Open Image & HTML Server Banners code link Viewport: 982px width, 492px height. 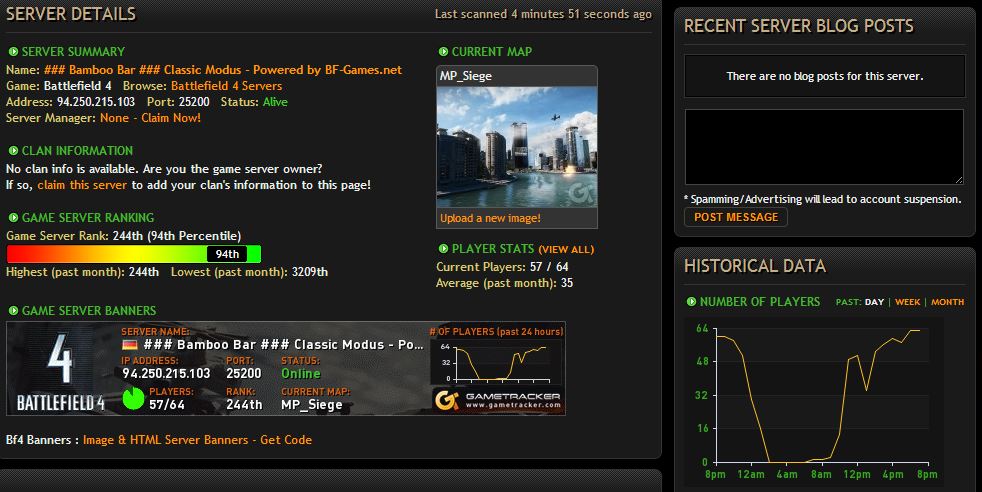[197, 440]
